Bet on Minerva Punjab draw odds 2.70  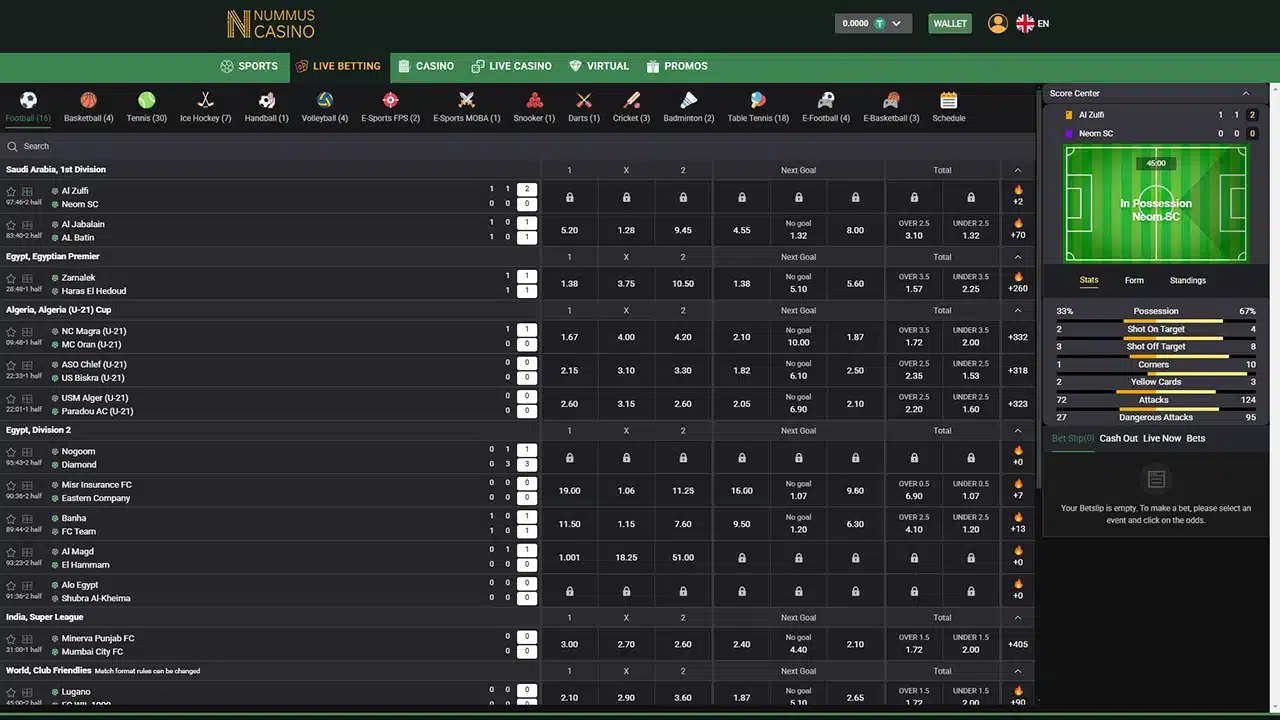click(626, 644)
